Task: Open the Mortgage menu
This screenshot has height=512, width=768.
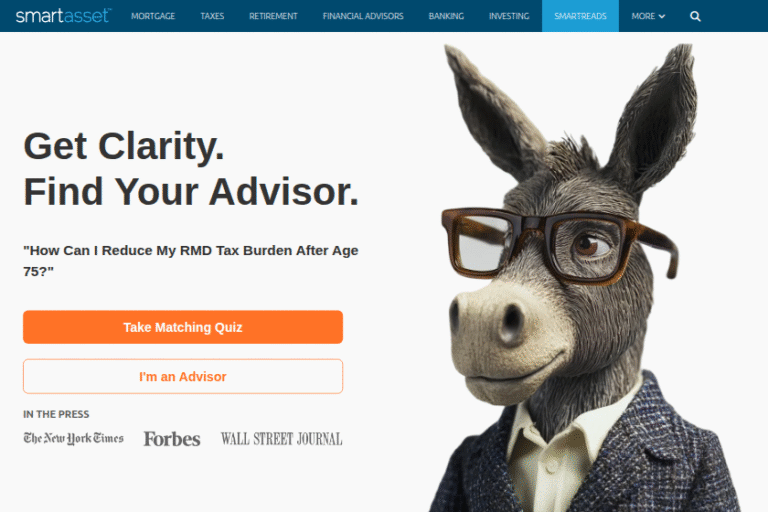Action: point(153,16)
